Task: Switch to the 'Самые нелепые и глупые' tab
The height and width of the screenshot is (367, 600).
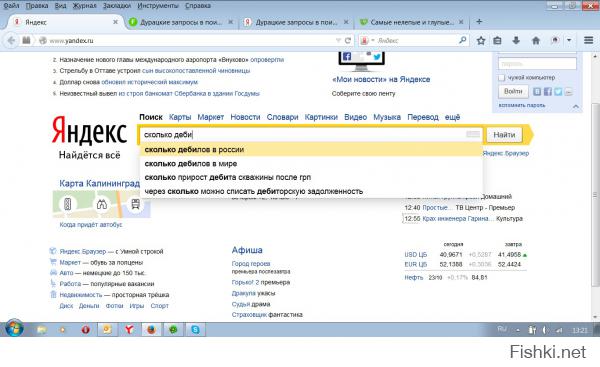Action: pos(411,22)
